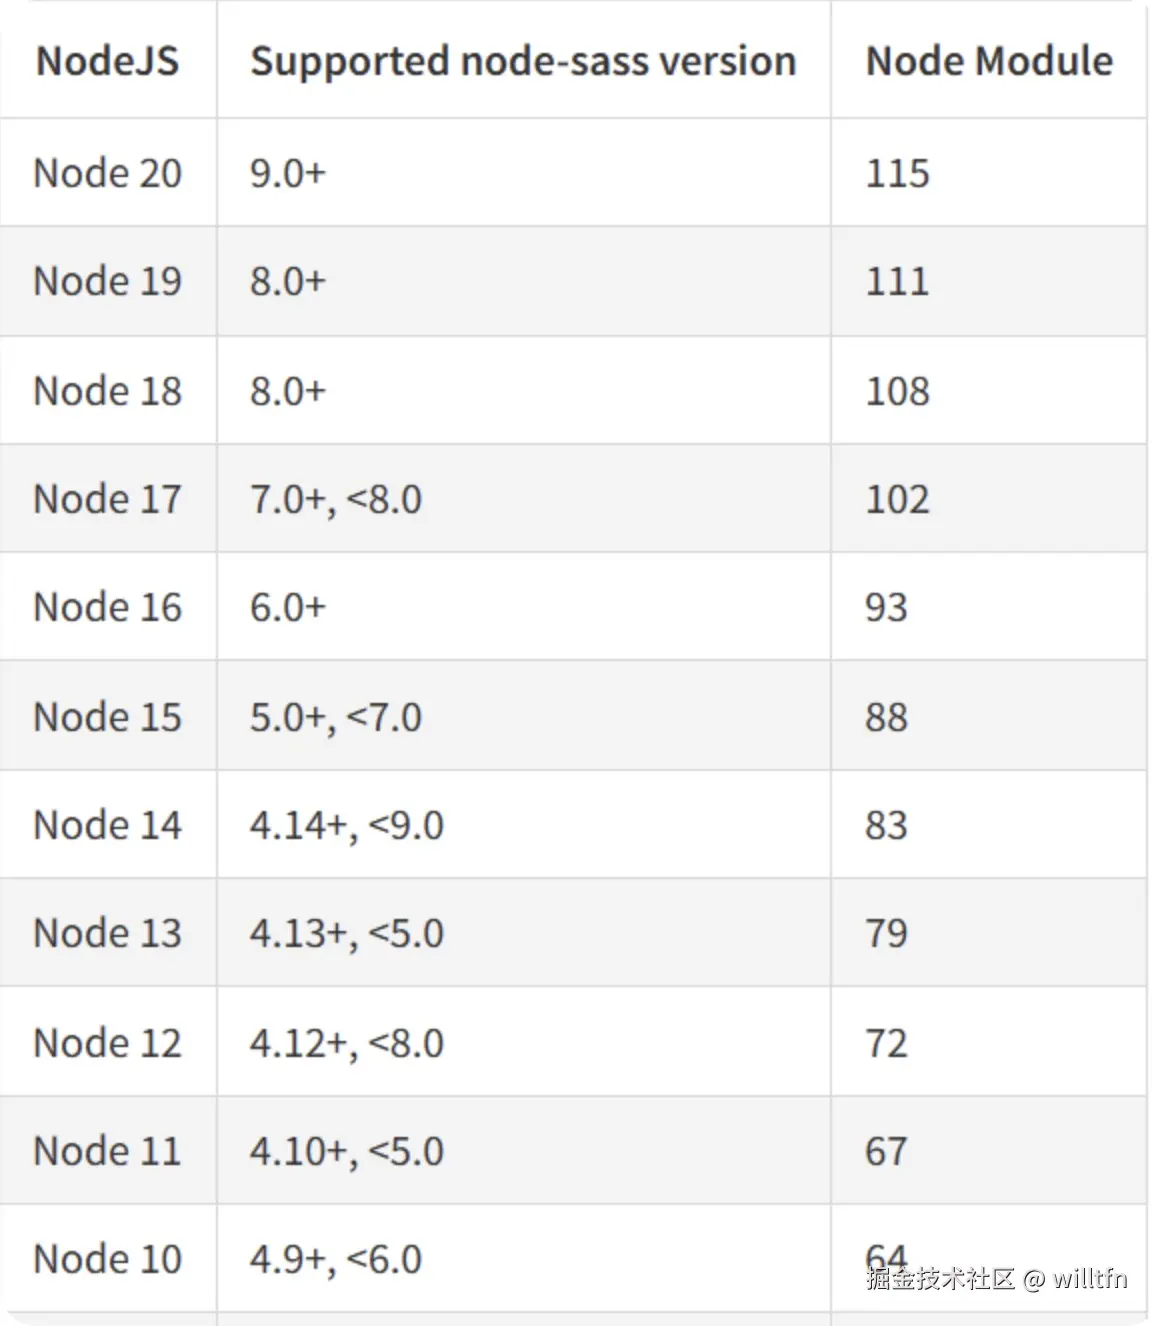Image resolution: width=1162 pixels, height=1326 pixels.
Task: Select the 9.0+ version cell
Action: (x=288, y=173)
